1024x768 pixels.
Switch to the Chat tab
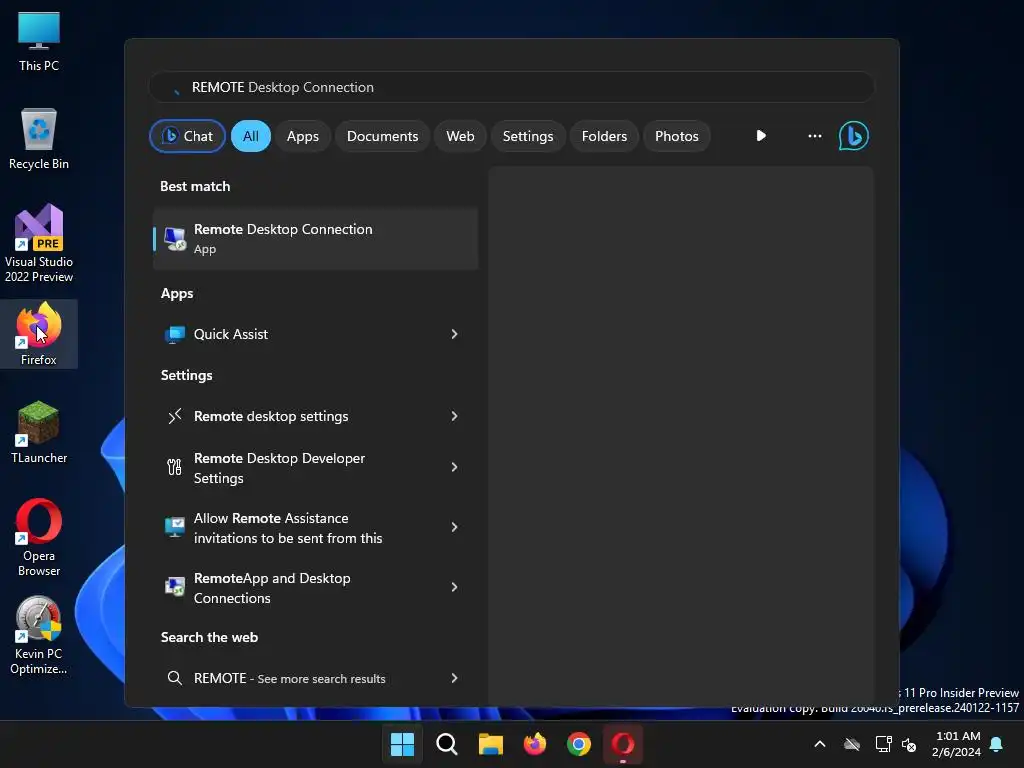coord(187,136)
